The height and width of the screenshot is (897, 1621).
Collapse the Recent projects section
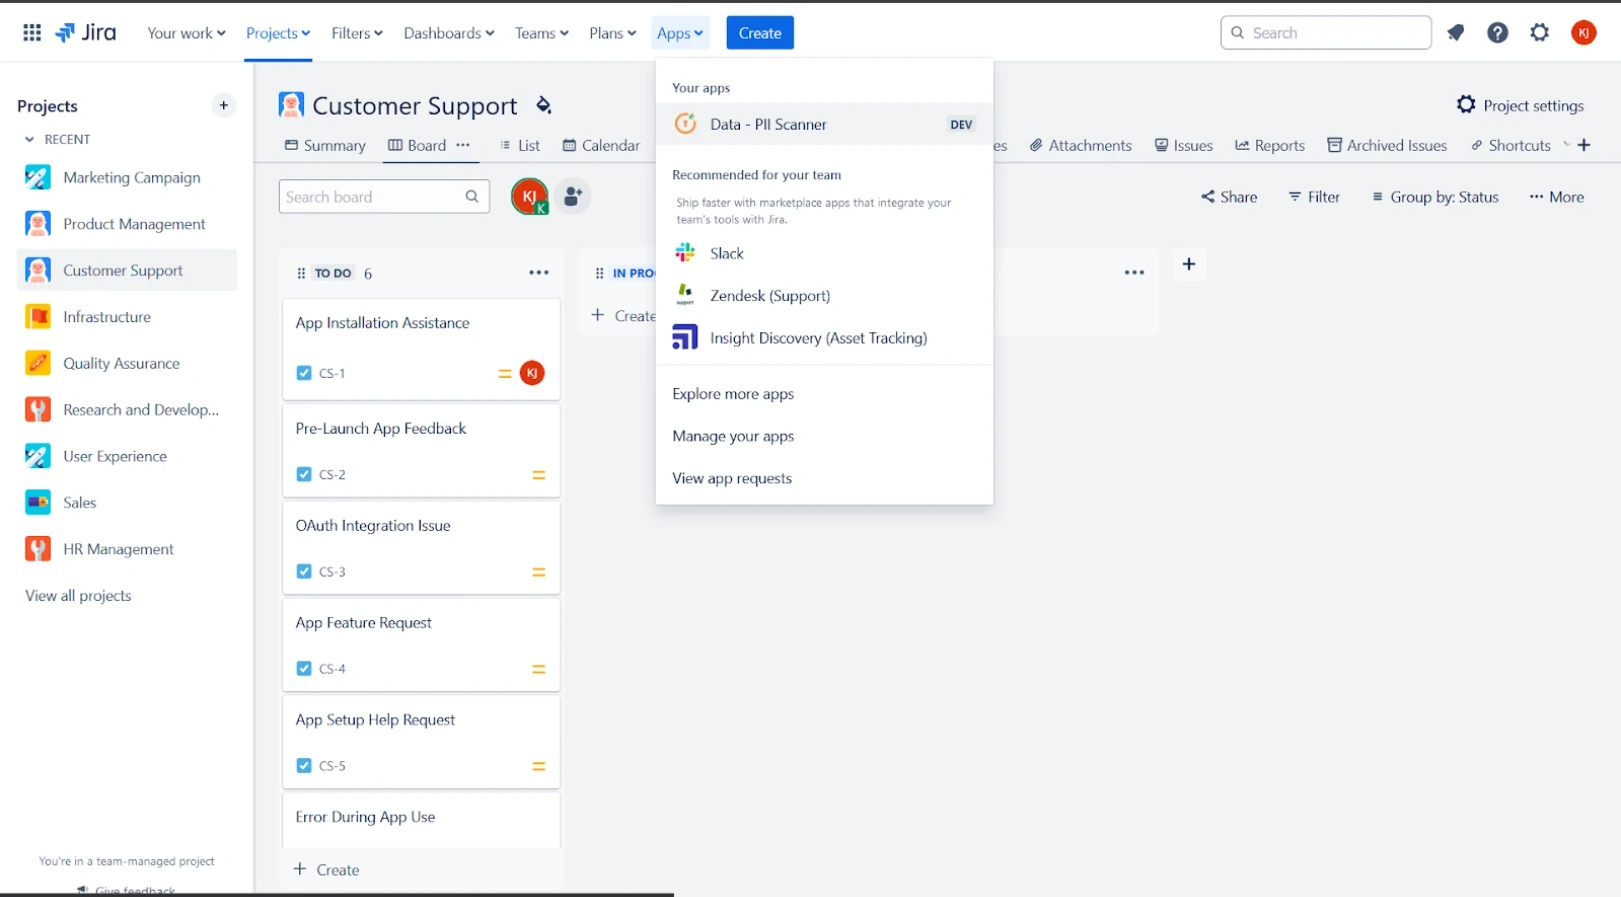[30, 140]
